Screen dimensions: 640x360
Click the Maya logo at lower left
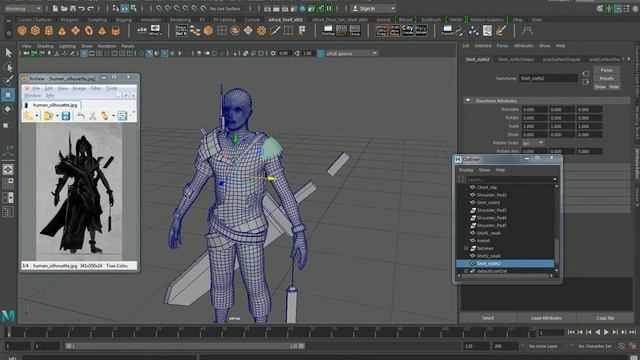point(8,315)
